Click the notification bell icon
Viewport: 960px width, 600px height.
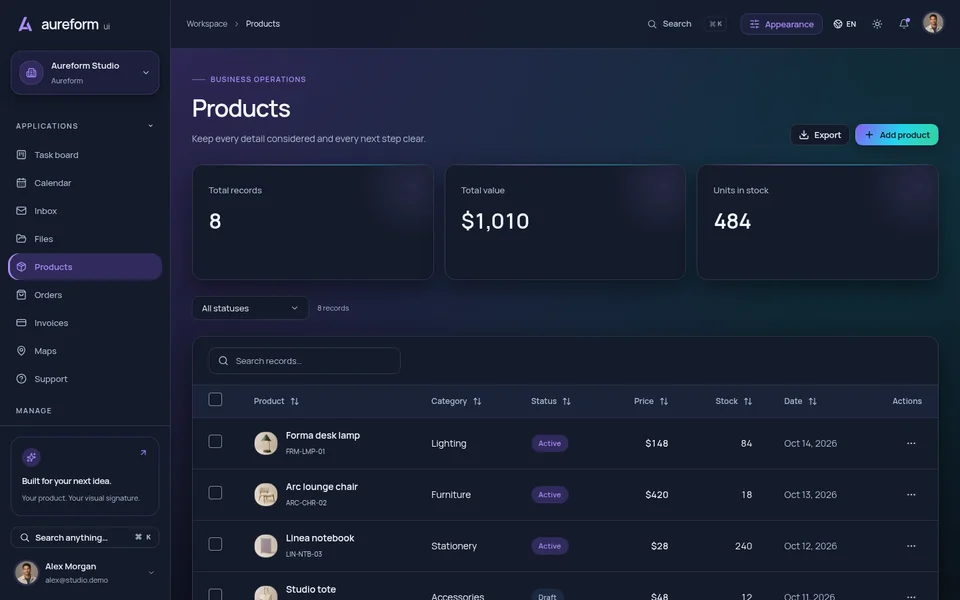[904, 24]
